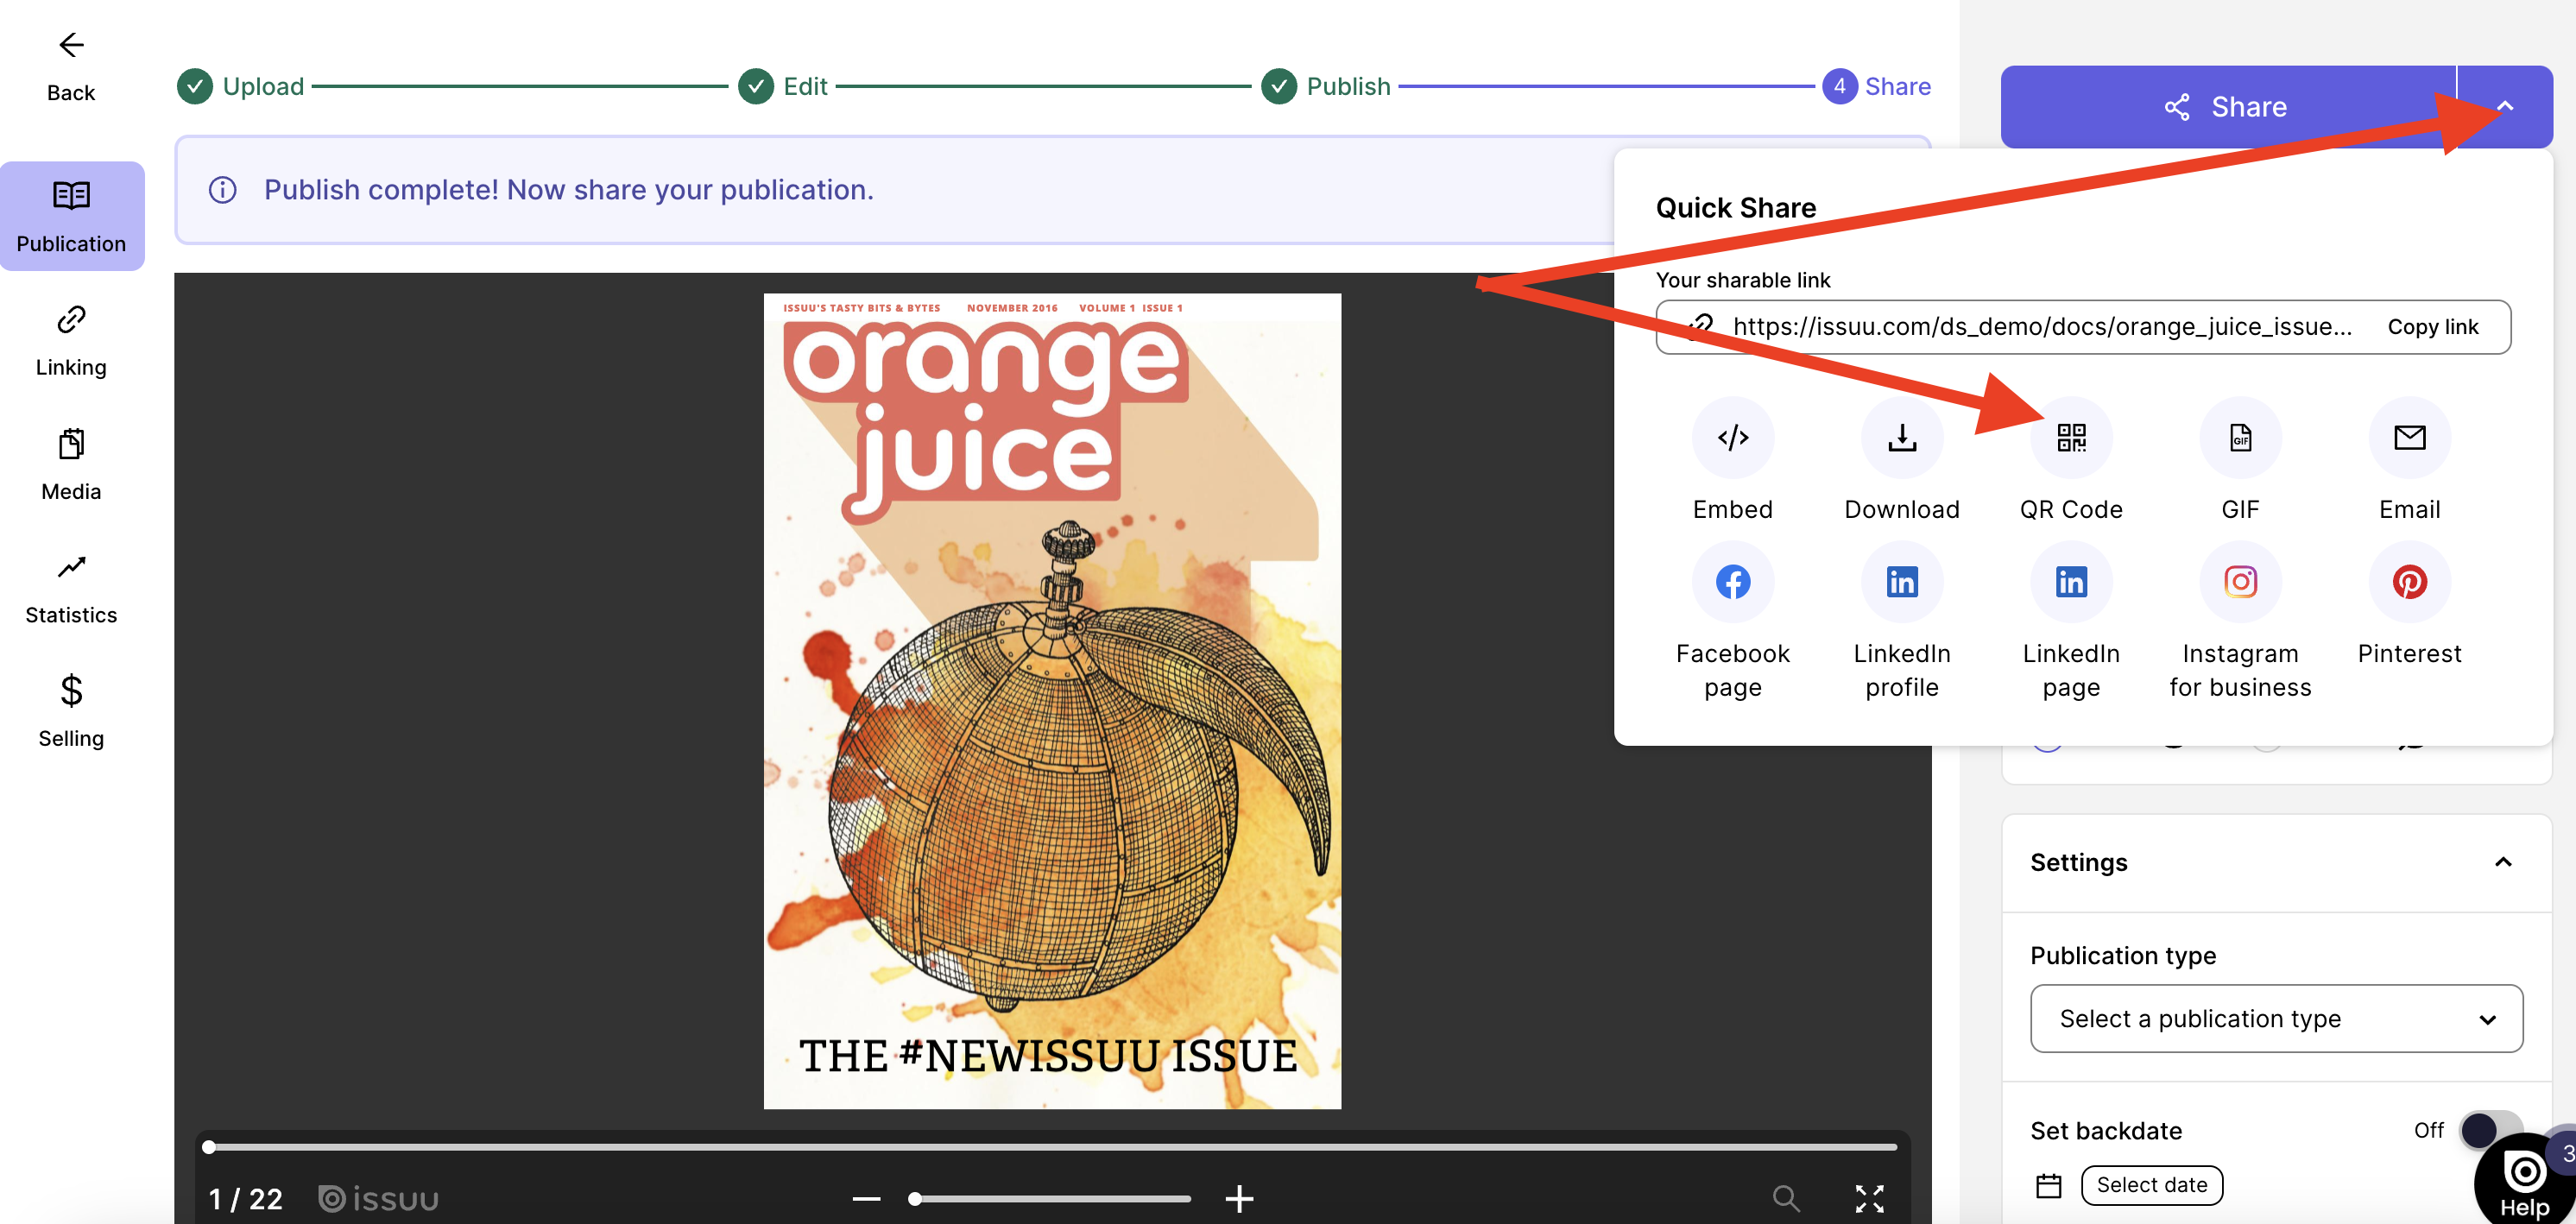Click the Select date button
The height and width of the screenshot is (1224, 2576).
[2152, 1184]
